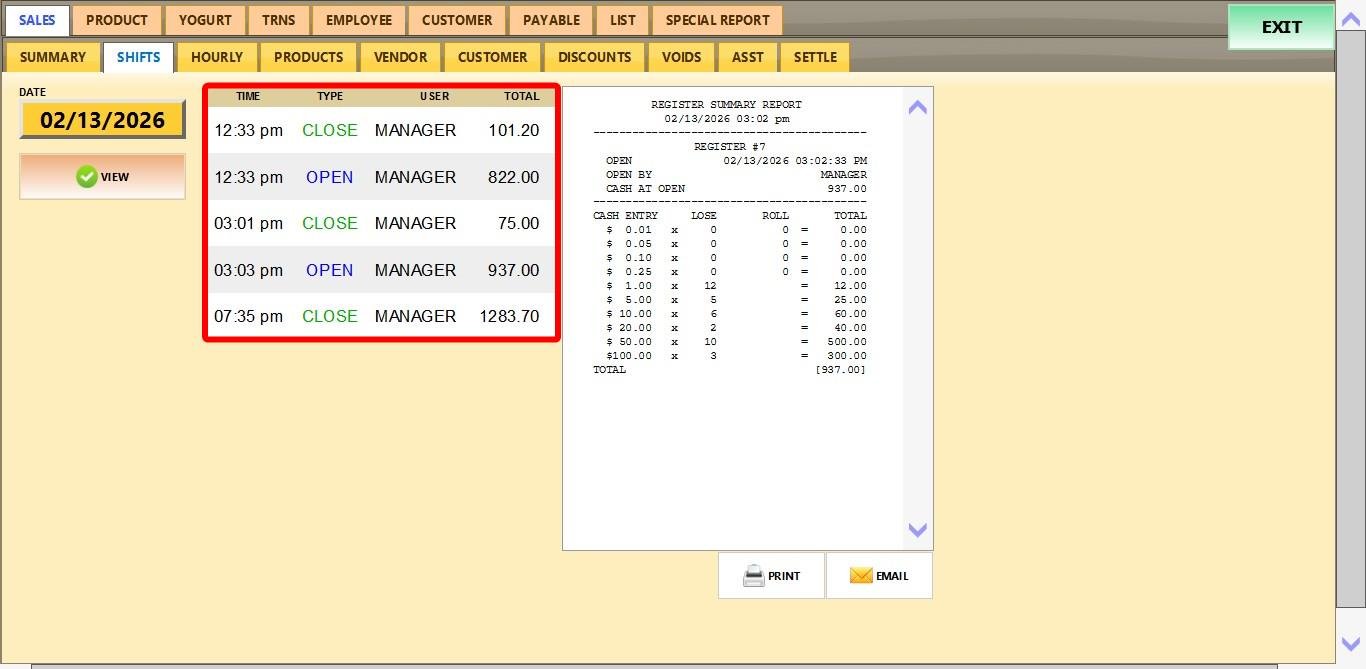Switch to the Hourly tab

(217, 57)
